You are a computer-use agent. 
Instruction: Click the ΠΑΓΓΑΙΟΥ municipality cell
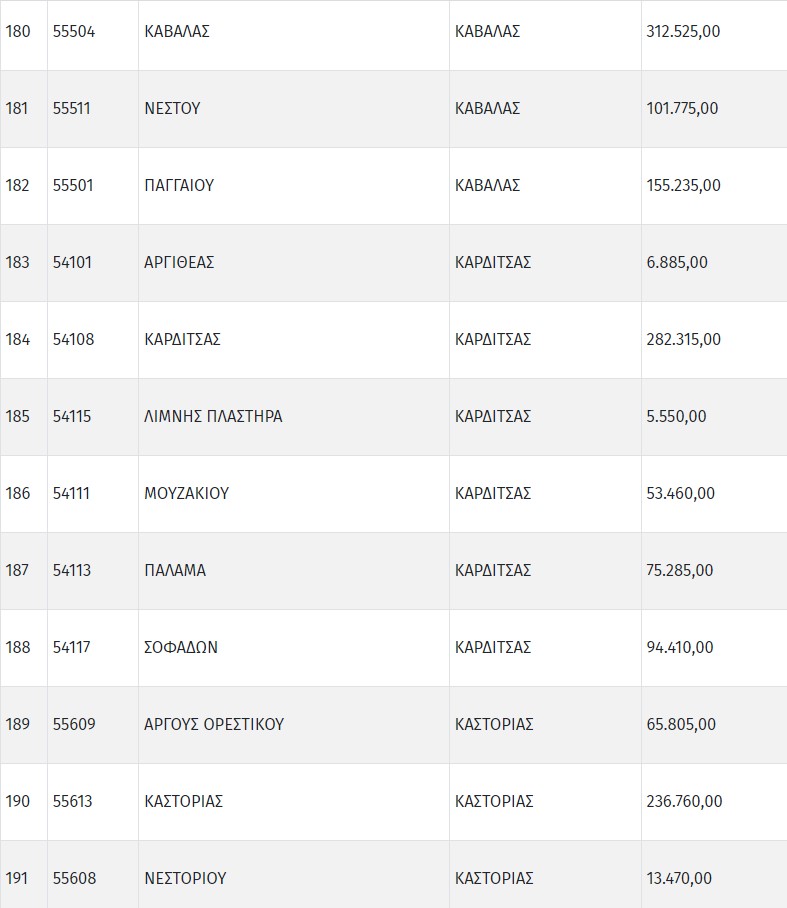point(180,185)
